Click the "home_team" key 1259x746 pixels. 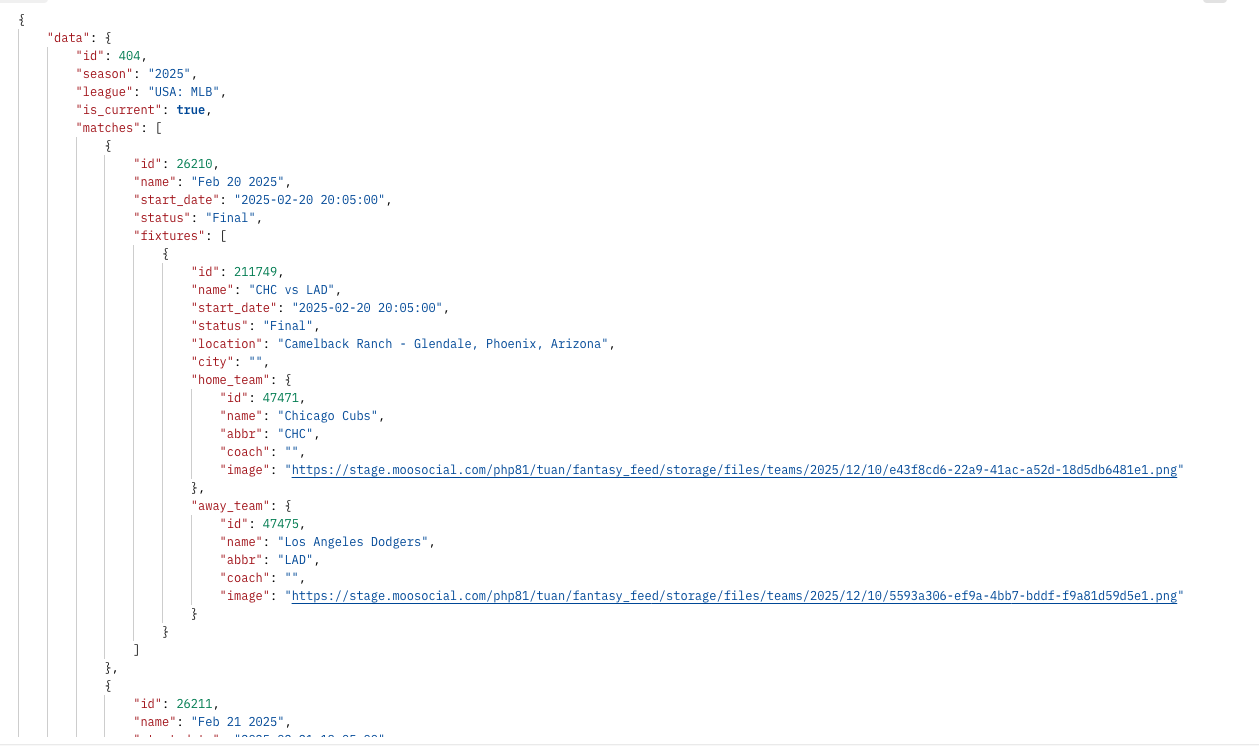(231, 380)
